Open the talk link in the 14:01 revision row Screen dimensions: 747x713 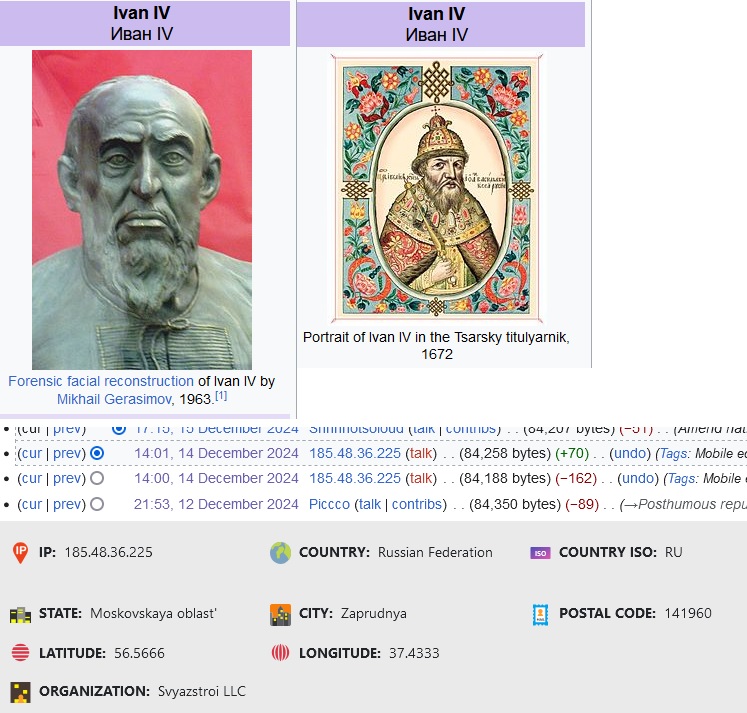tap(421, 453)
